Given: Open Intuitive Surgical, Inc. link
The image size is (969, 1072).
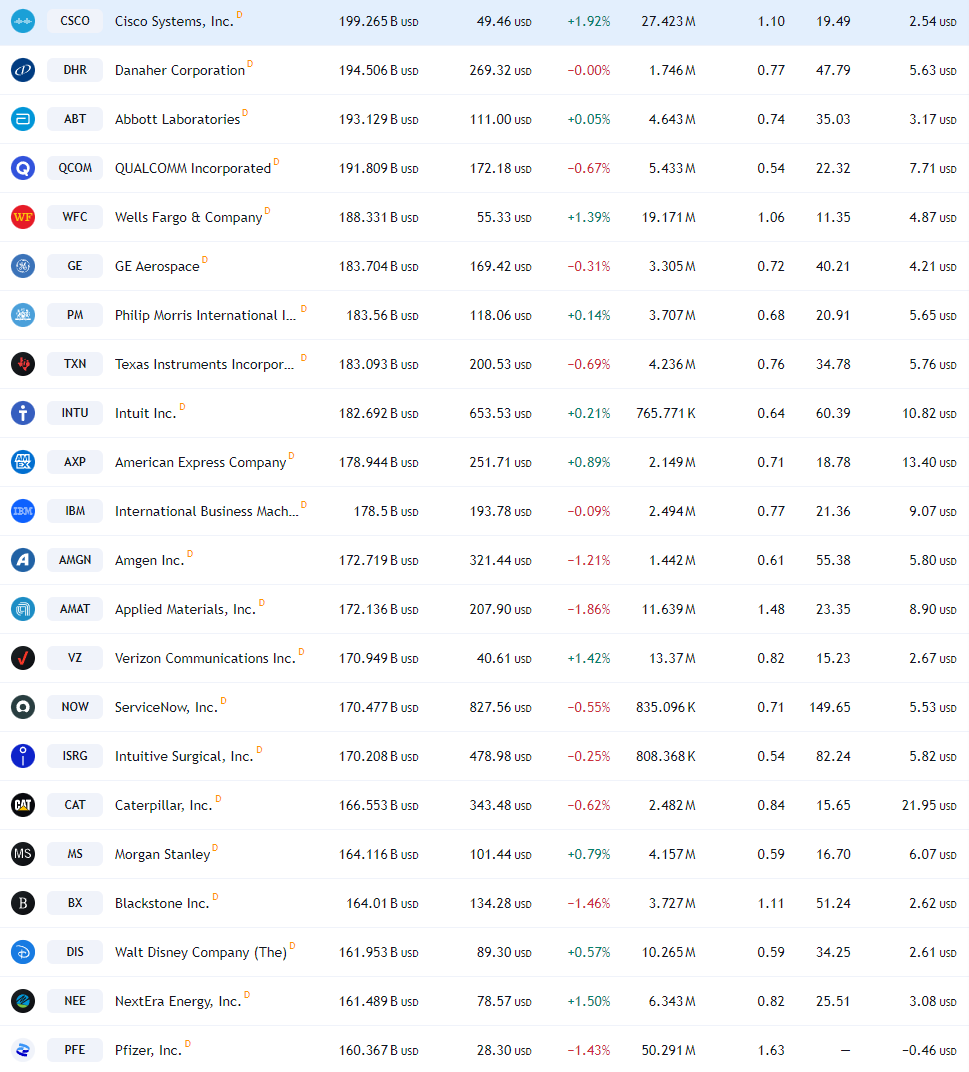Looking at the screenshot, I should (184, 757).
